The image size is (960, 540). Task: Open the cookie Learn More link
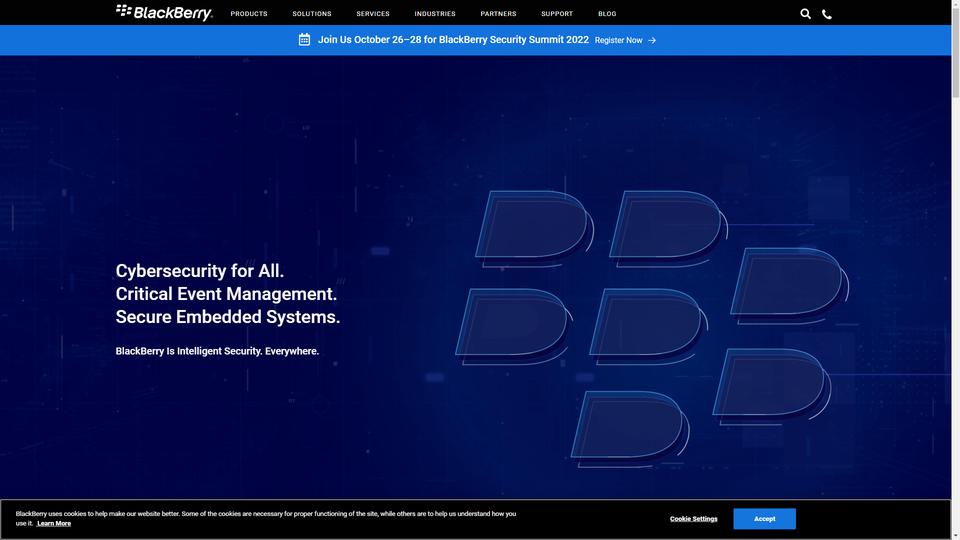click(x=54, y=523)
